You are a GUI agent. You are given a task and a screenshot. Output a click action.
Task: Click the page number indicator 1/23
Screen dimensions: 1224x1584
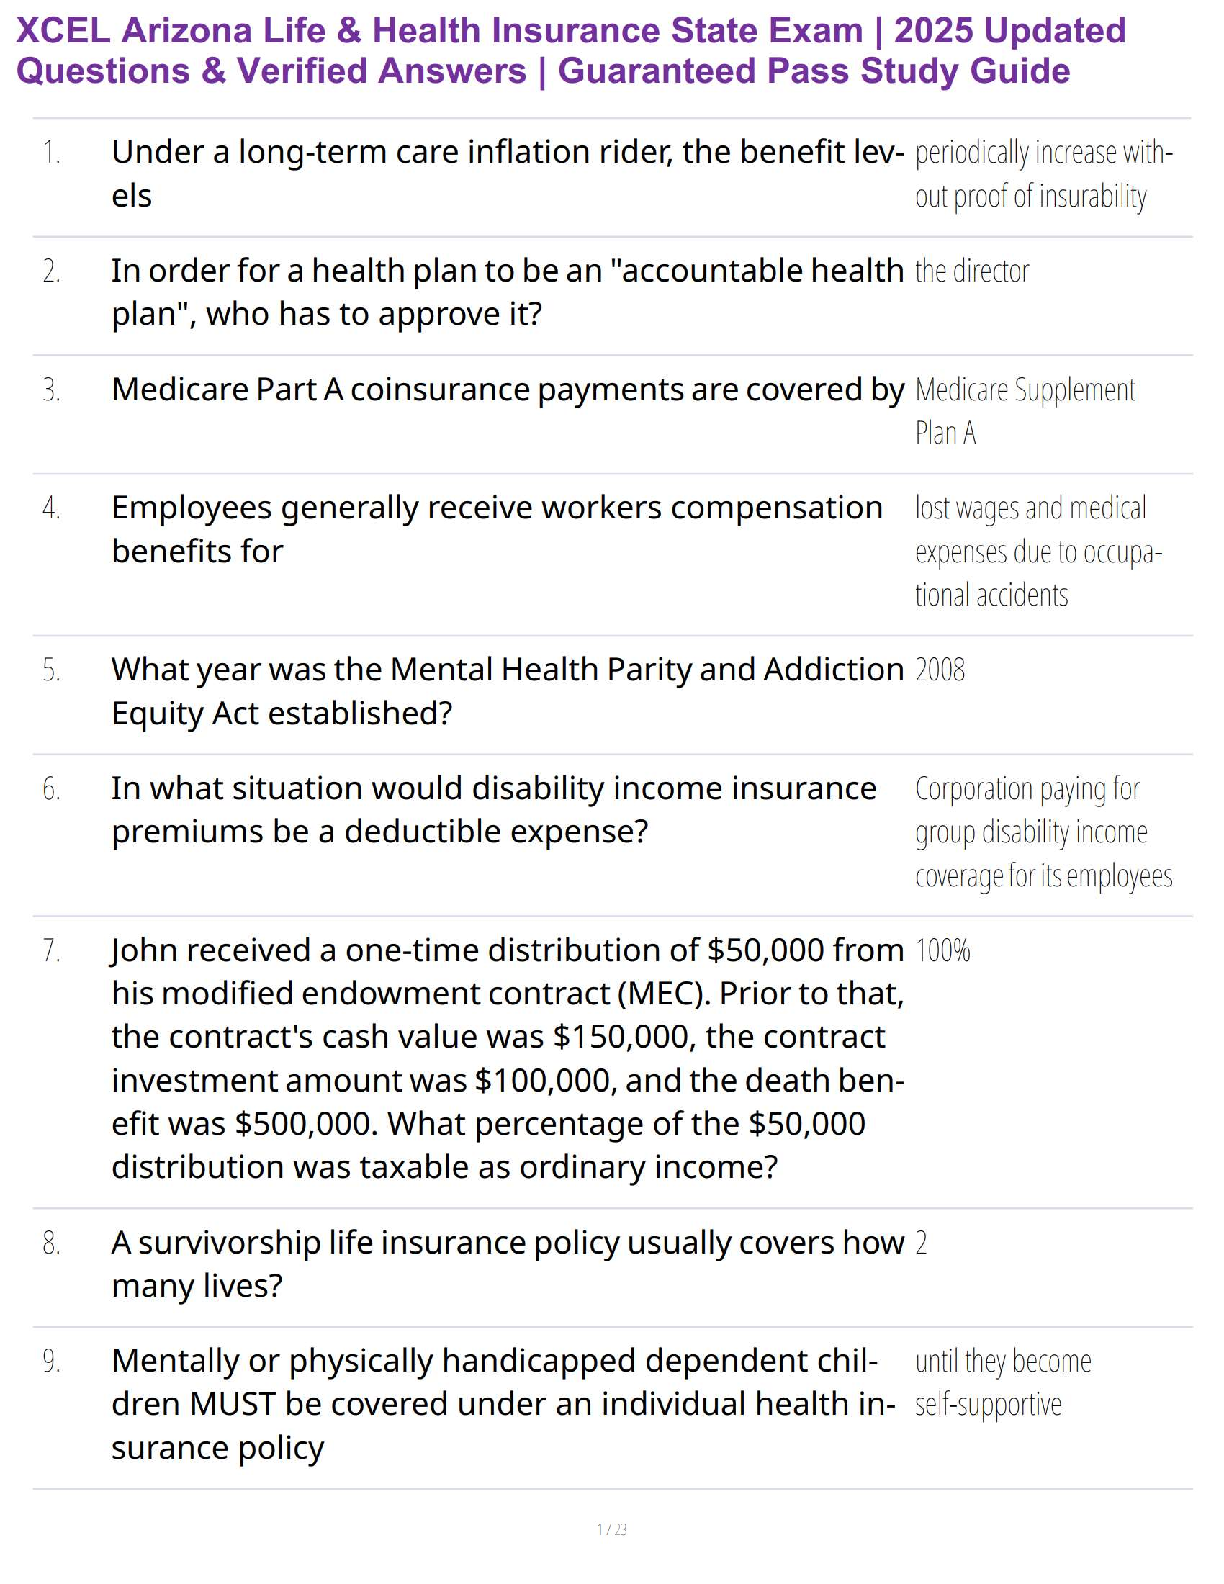(x=612, y=1529)
